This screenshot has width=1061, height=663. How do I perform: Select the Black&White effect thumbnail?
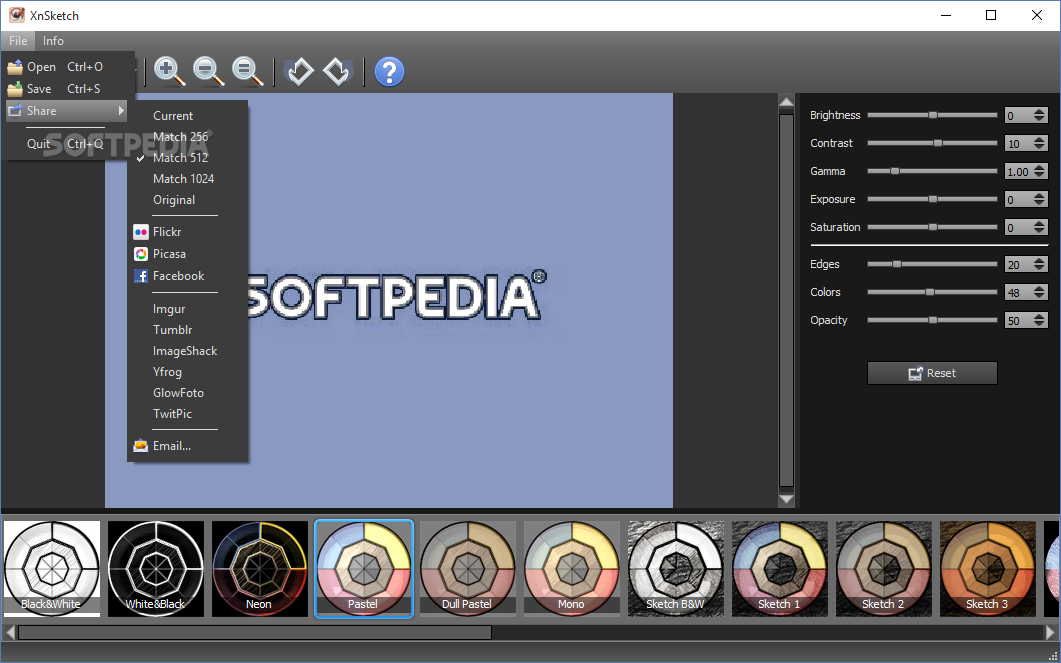51,568
